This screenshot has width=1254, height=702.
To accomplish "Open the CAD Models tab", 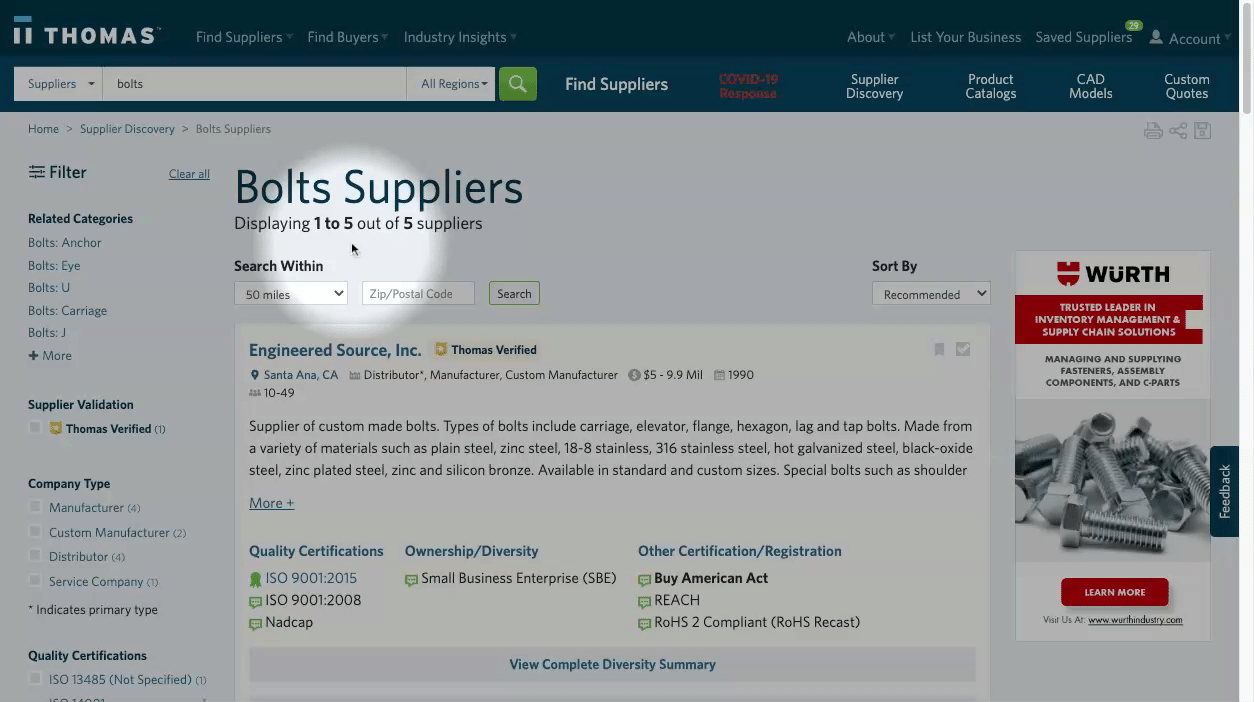I will pos(1090,86).
